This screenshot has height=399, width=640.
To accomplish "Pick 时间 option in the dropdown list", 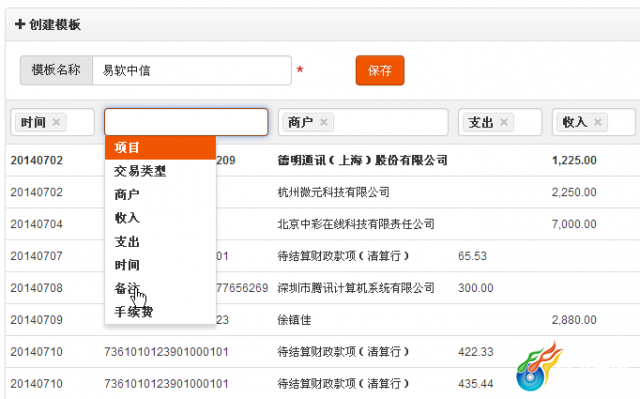I will pyautogui.click(x=160, y=265).
